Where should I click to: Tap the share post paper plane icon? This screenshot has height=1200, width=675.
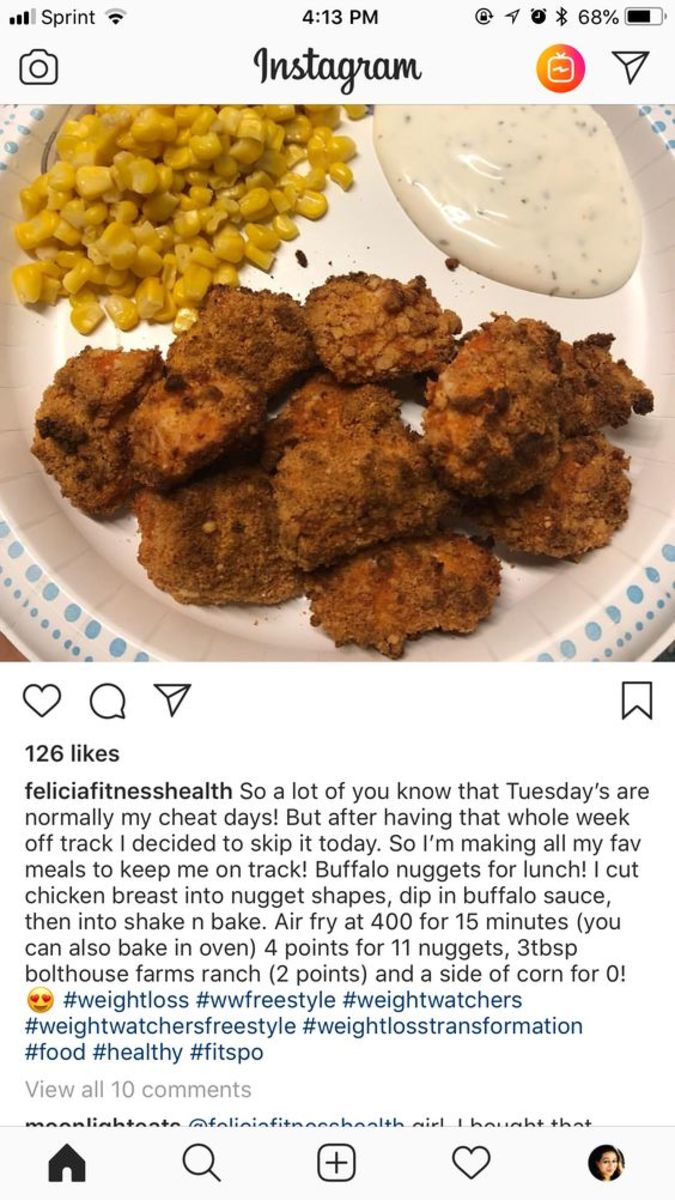pyautogui.click(x=174, y=700)
